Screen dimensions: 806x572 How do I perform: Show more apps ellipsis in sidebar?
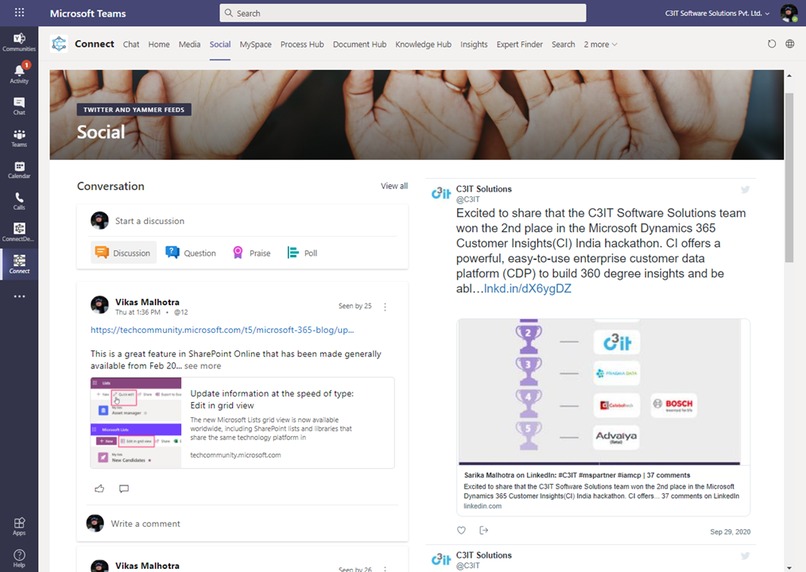click(x=19, y=296)
